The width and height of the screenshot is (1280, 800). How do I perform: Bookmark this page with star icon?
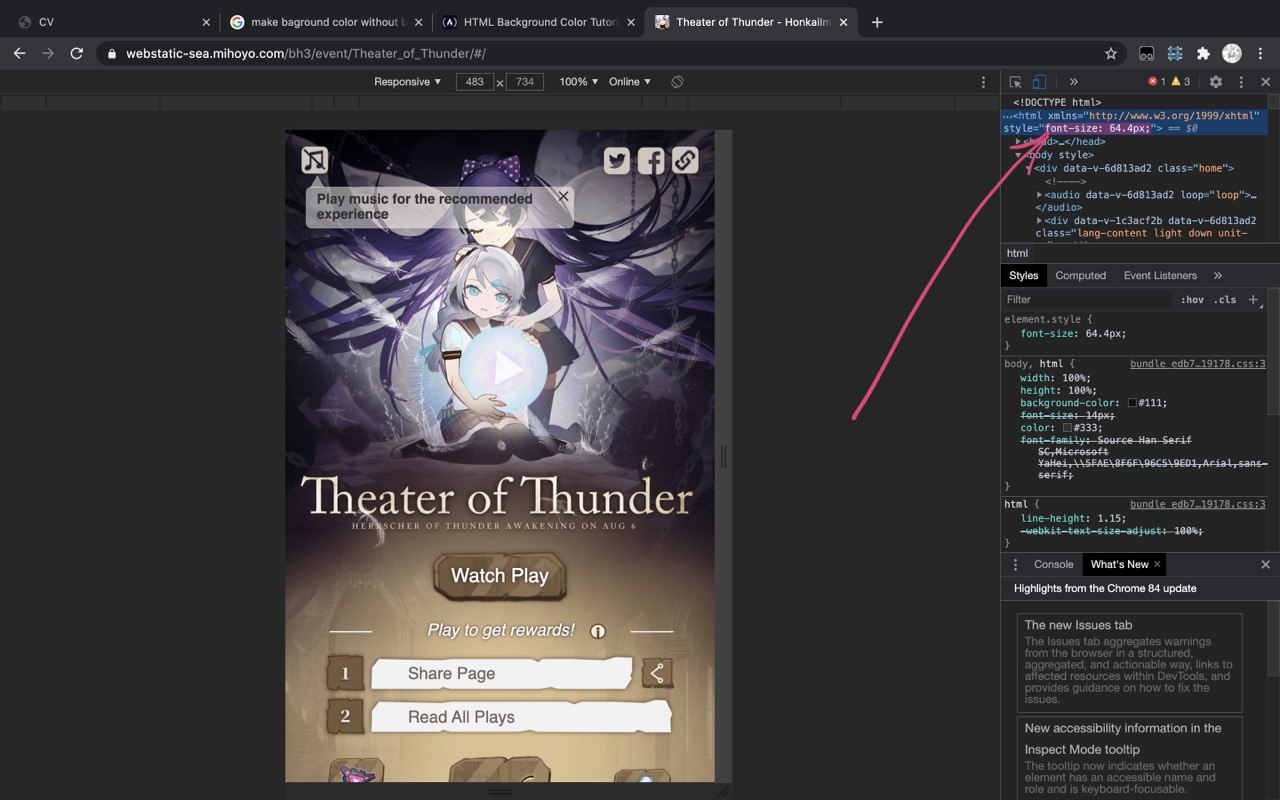point(1111,53)
